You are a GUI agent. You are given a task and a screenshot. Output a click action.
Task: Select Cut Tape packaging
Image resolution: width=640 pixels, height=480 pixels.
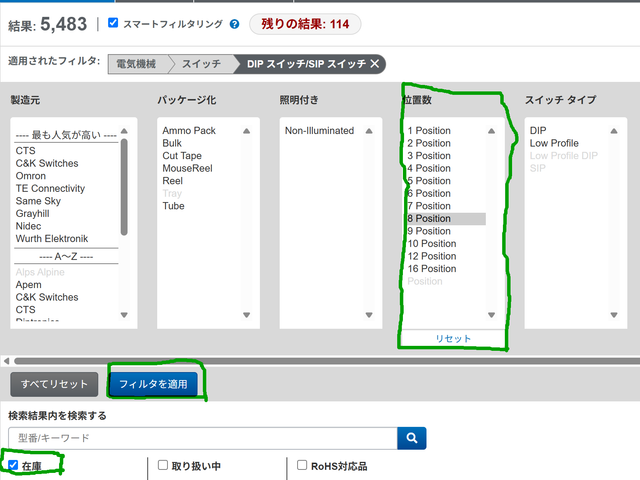coord(182,156)
